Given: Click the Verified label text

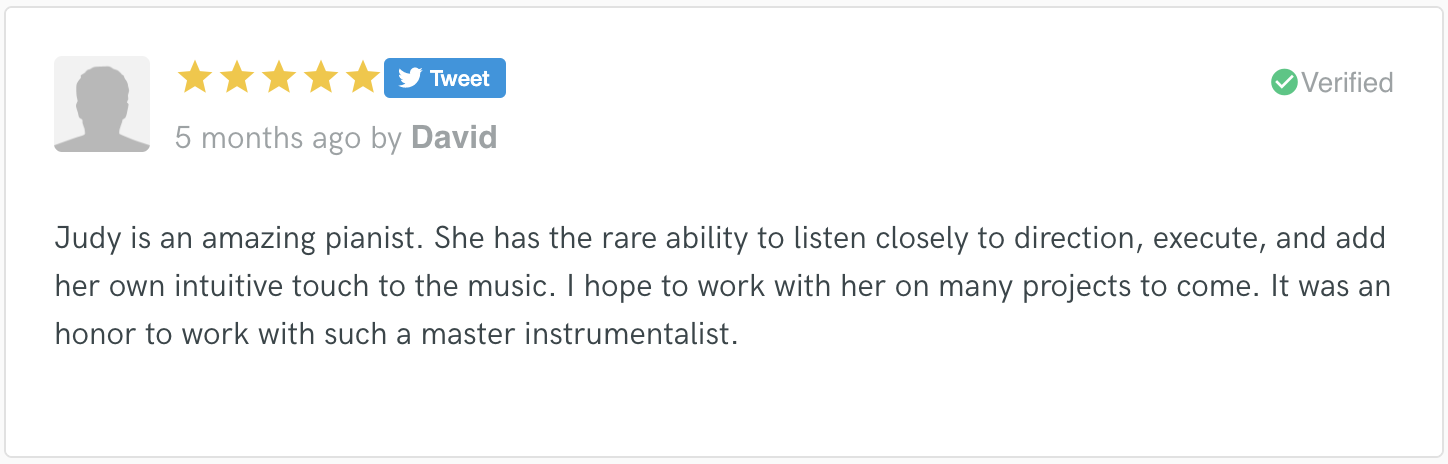Looking at the screenshot, I should coord(1347,82).
